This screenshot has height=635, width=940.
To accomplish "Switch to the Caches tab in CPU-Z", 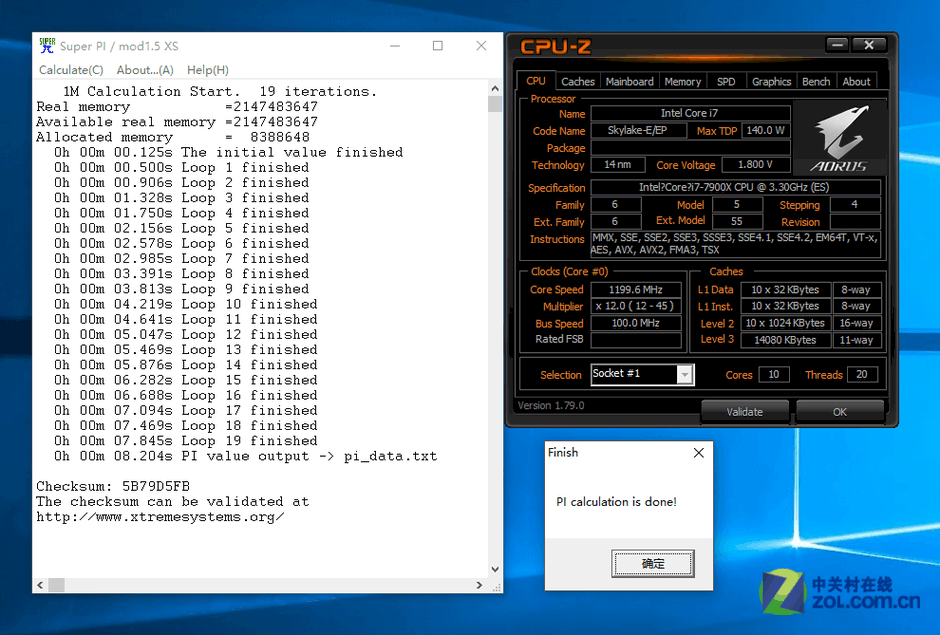I will pos(578,82).
